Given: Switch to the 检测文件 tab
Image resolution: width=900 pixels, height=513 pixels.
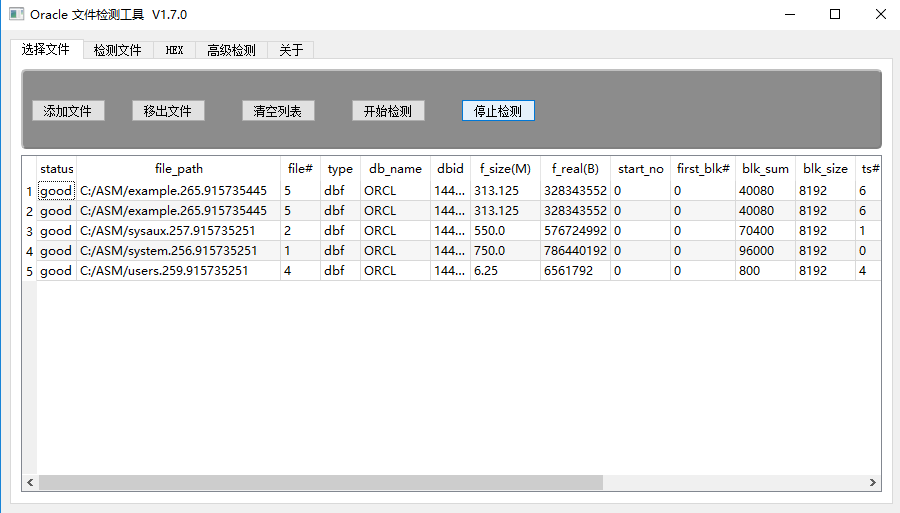Looking at the screenshot, I should coord(117,50).
